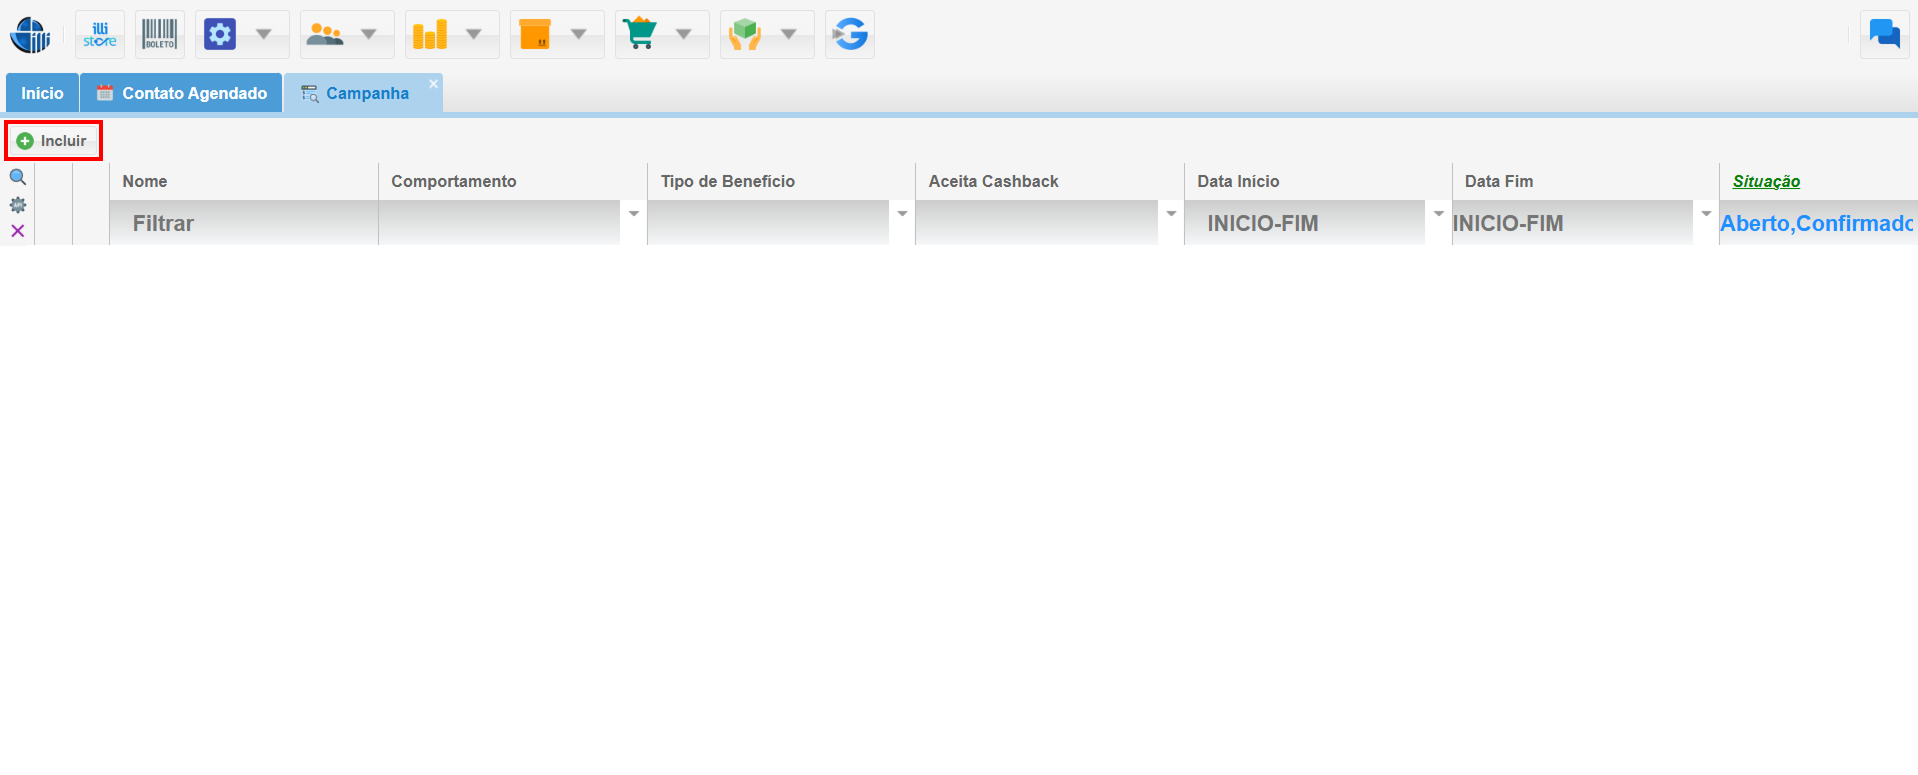Sort by the Situação column link
Screen dimensions: 1918x775
click(1766, 181)
